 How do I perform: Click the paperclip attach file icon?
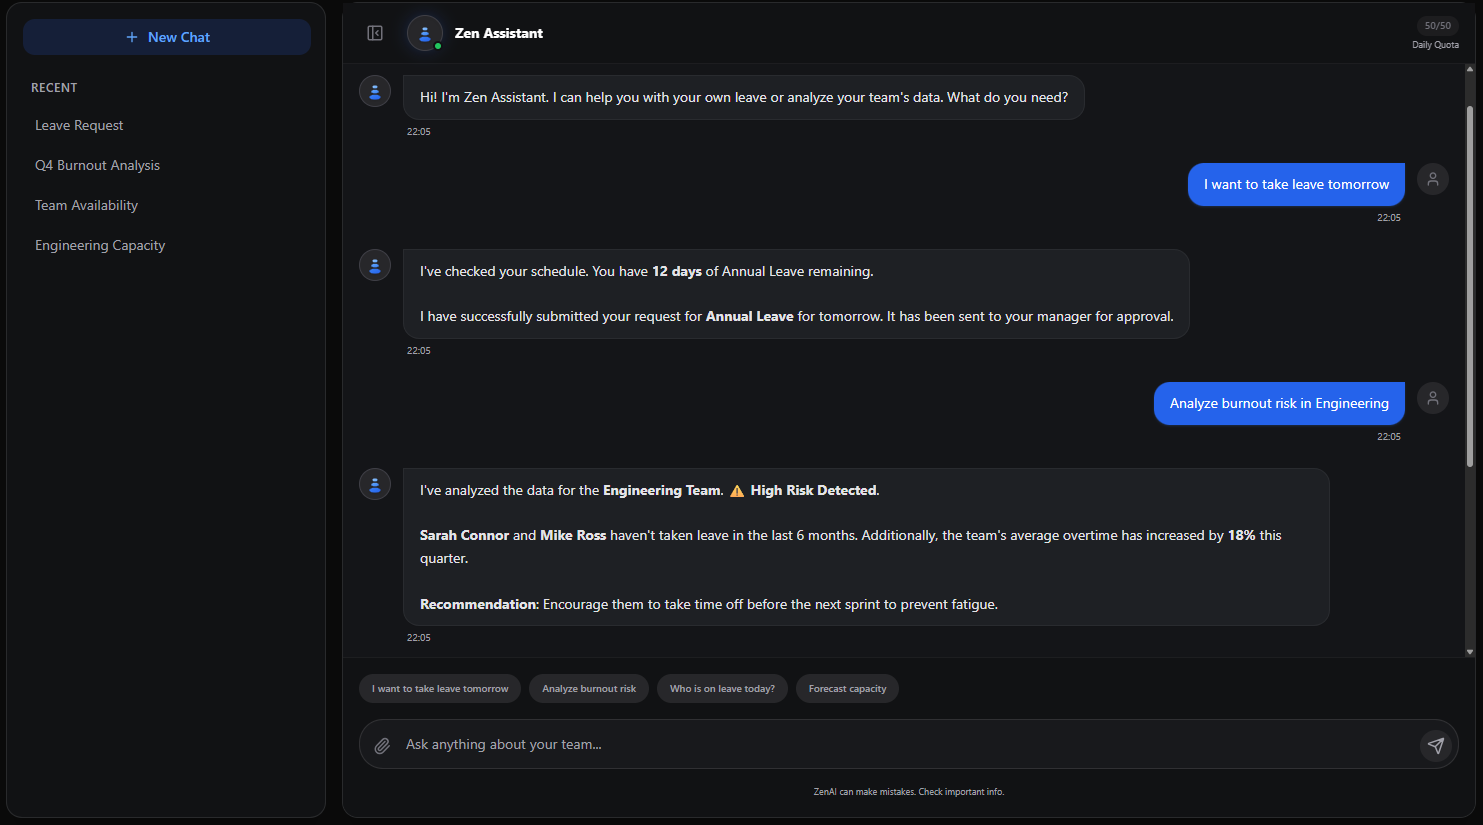click(x=382, y=745)
